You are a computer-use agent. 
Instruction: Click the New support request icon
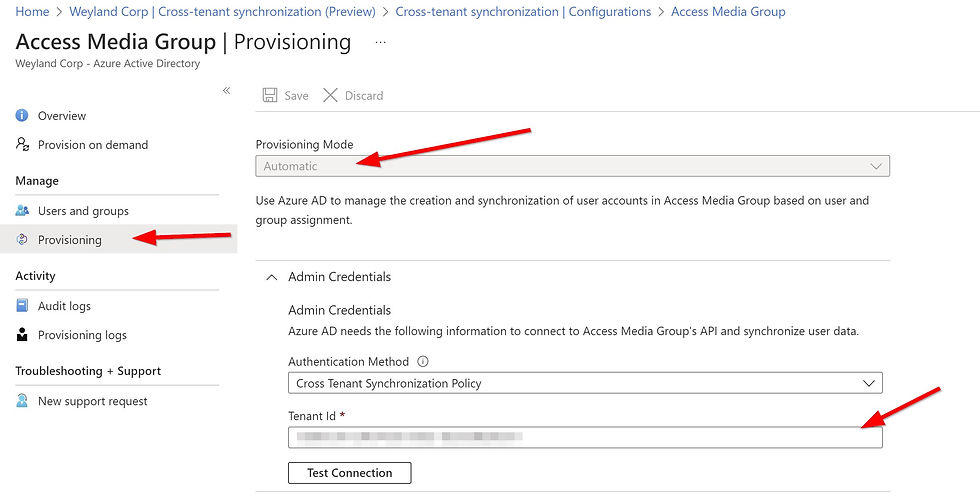(22, 401)
